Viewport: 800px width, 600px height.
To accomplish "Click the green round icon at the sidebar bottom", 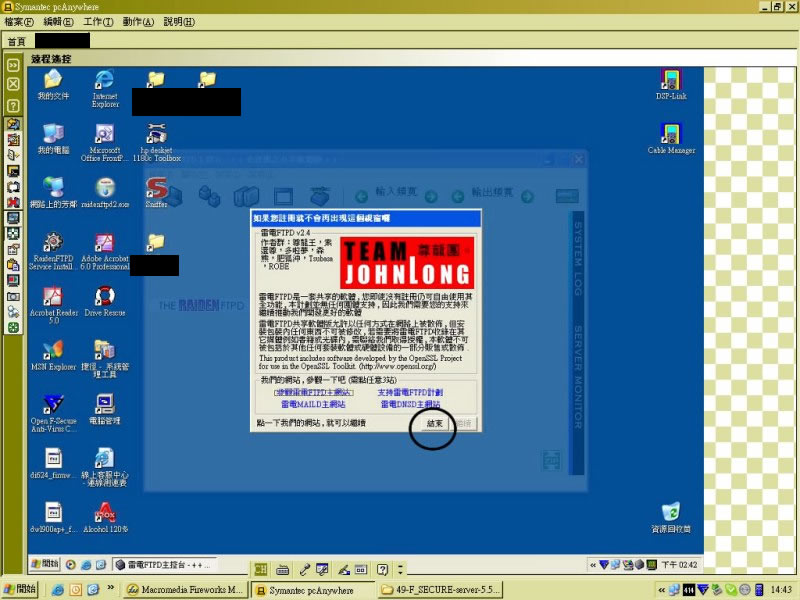I will pos(13,328).
